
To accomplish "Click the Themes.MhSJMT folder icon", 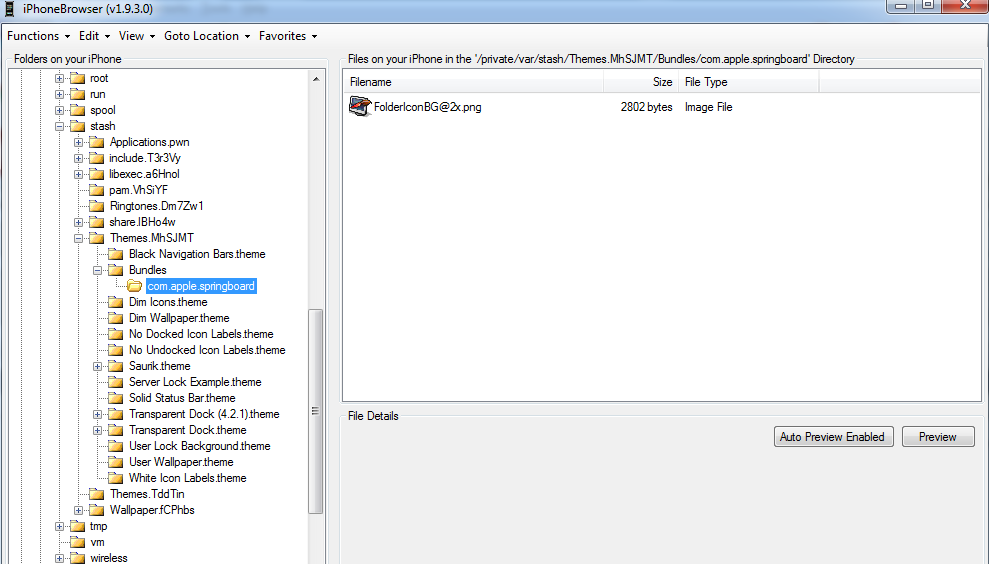I will point(97,238).
